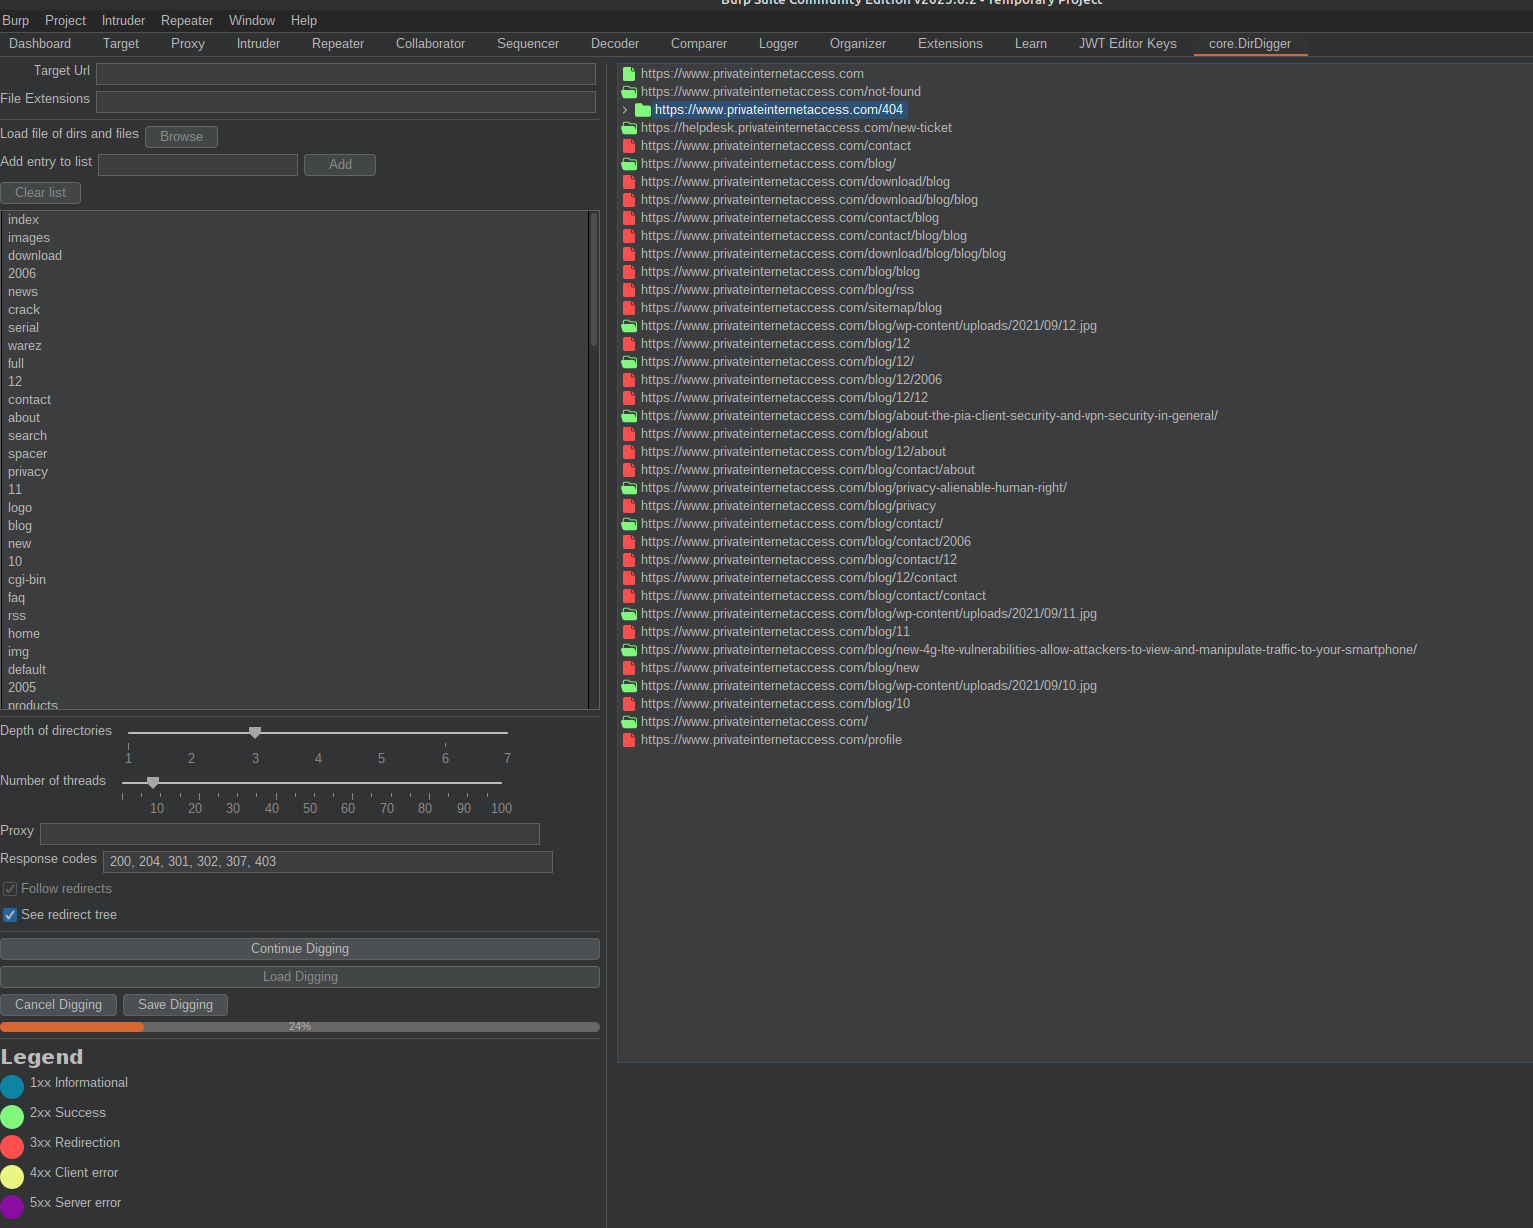Click the Clear list button

point(41,193)
